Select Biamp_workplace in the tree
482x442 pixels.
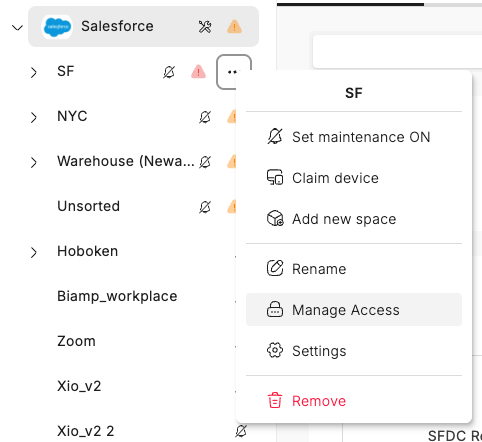(117, 296)
